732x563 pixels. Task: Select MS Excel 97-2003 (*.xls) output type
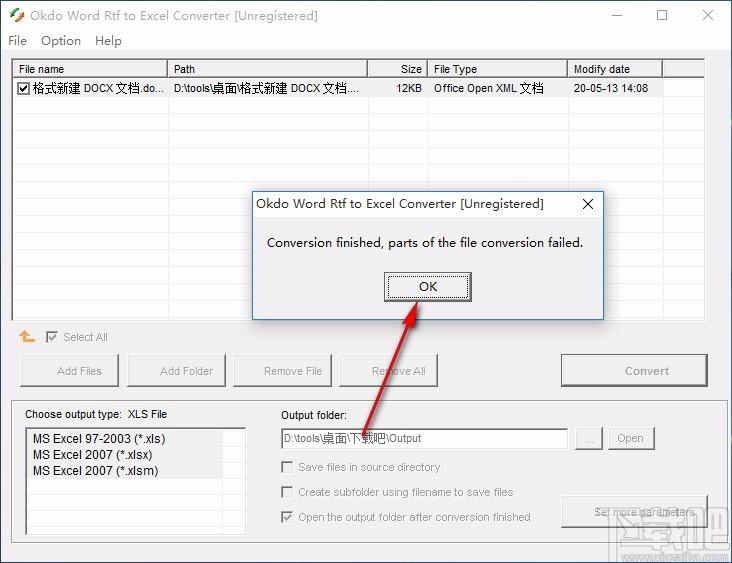(x=99, y=439)
